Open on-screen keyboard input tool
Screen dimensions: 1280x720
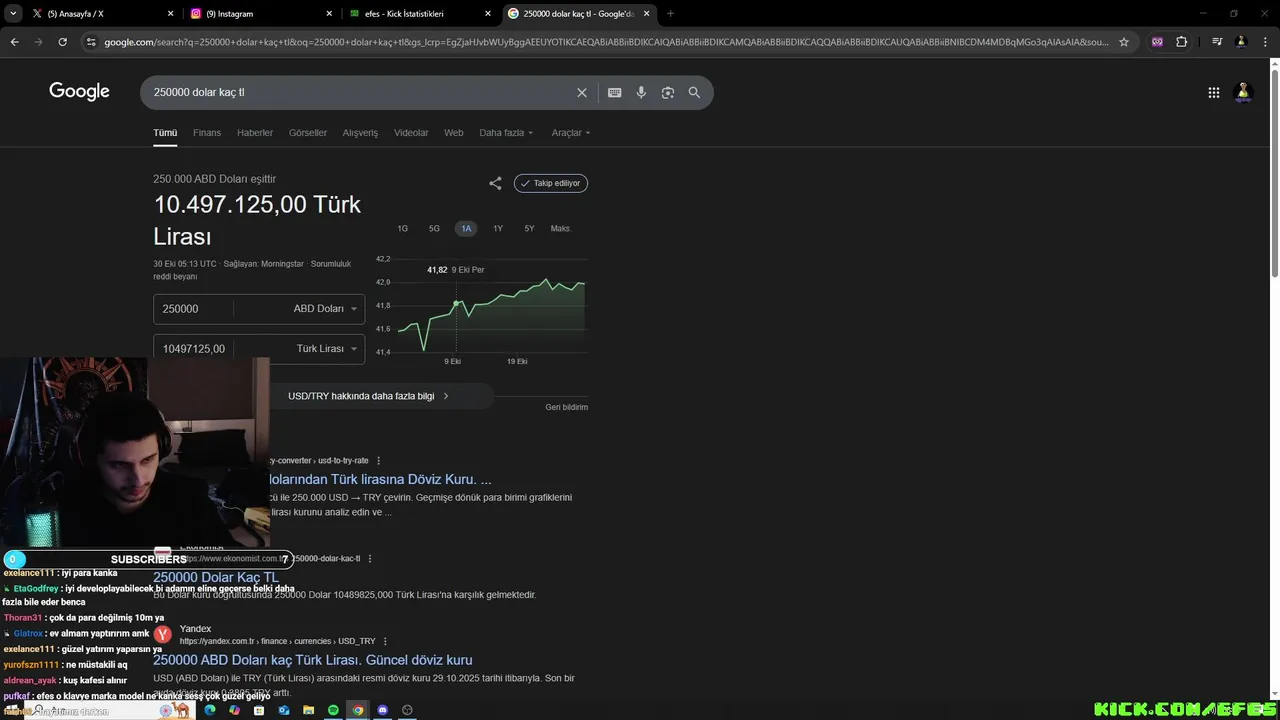pos(615,92)
